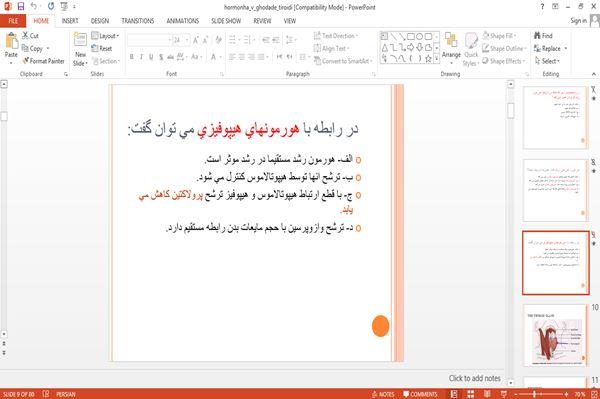Start Slide Show from status bar icon
600x399 pixels.
tap(504, 394)
